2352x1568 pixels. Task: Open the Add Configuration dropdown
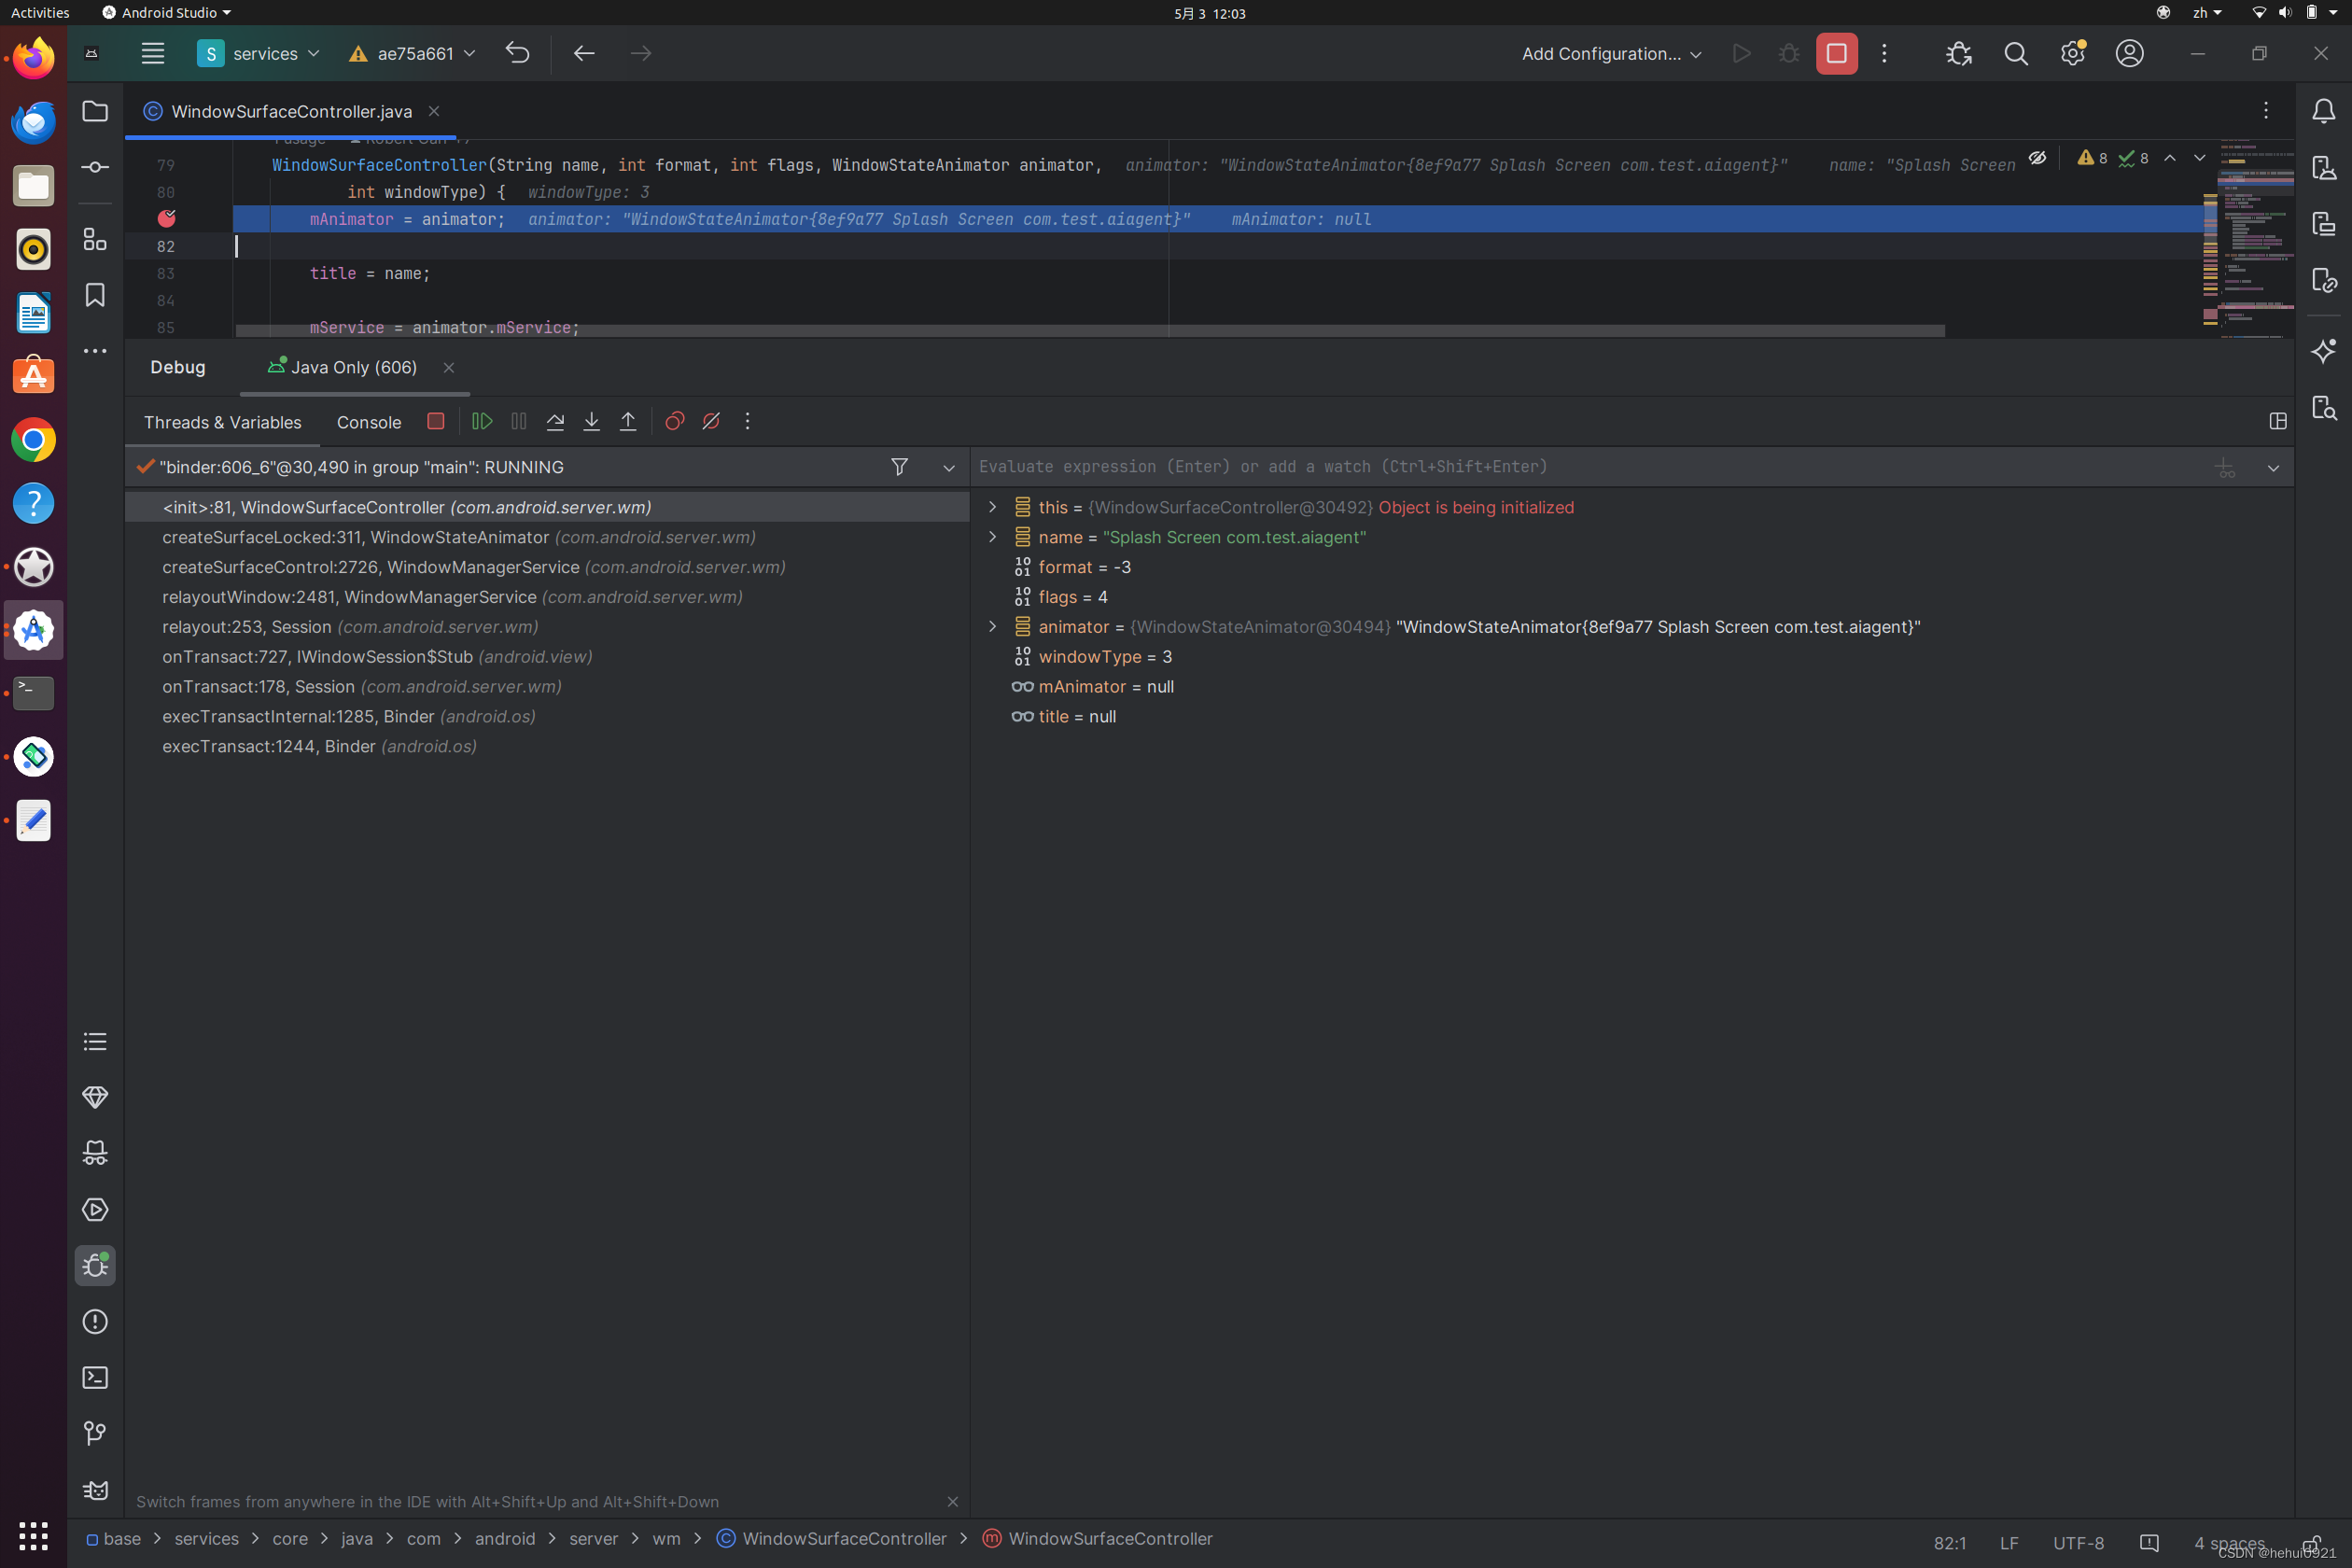coord(1611,53)
